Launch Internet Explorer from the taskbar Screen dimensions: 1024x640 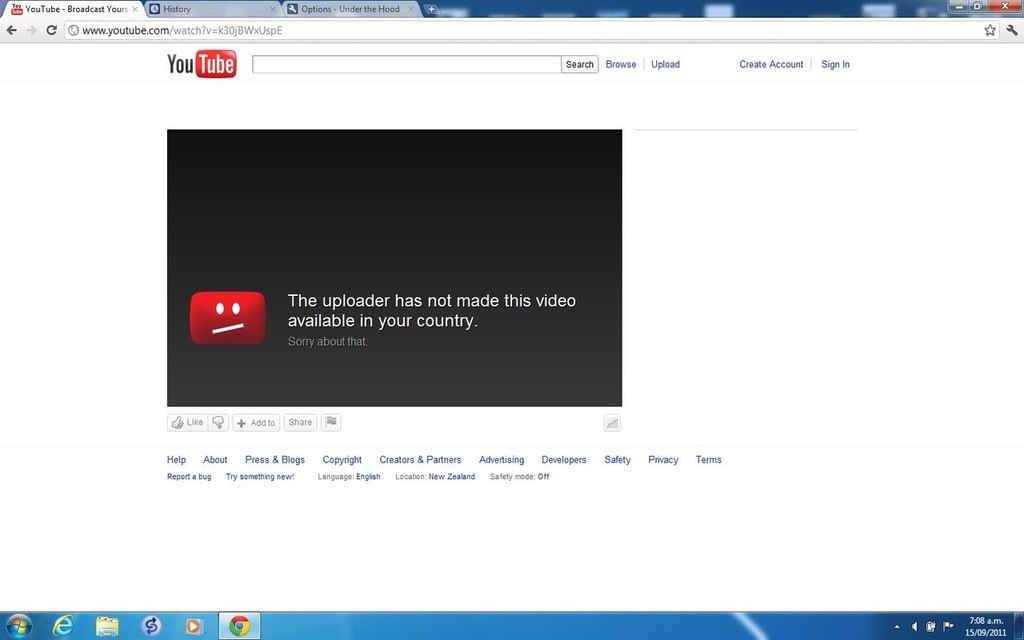point(63,626)
